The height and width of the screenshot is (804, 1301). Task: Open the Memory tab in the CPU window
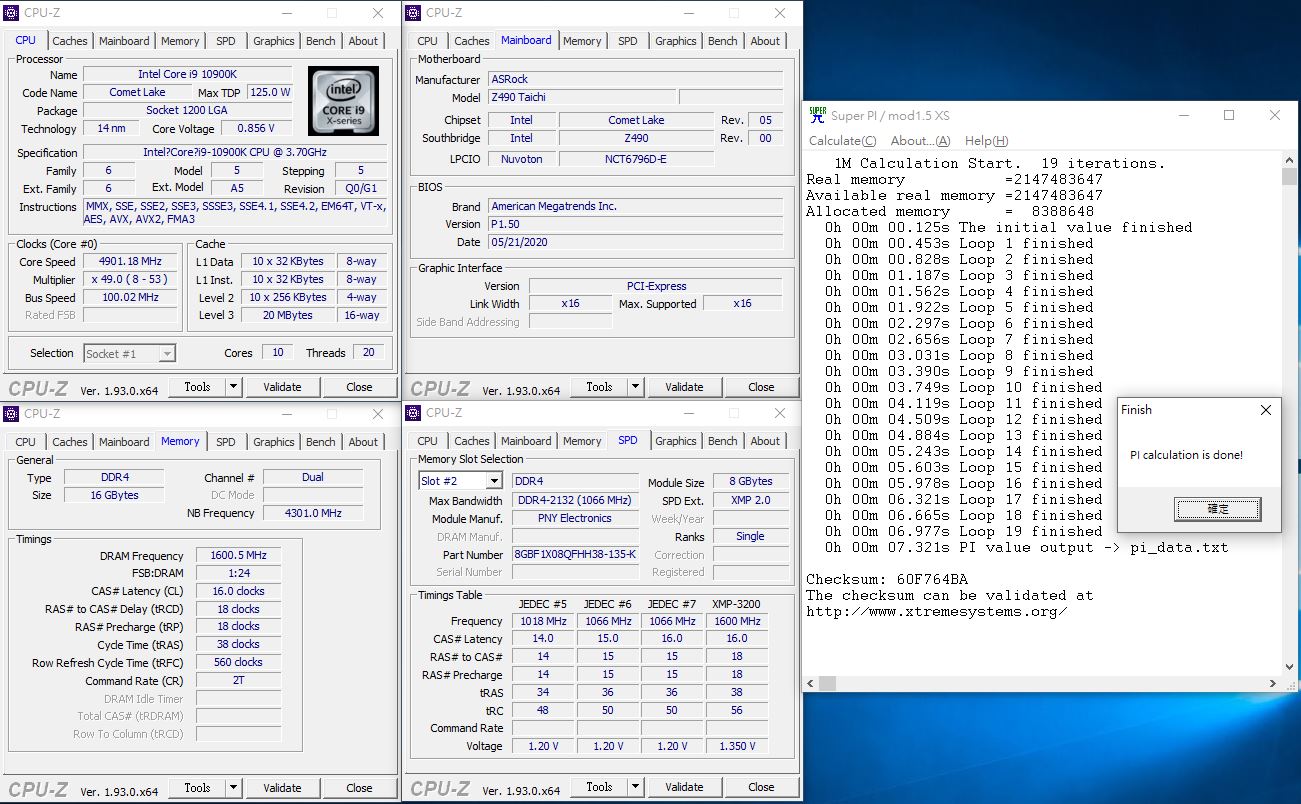[x=180, y=41]
